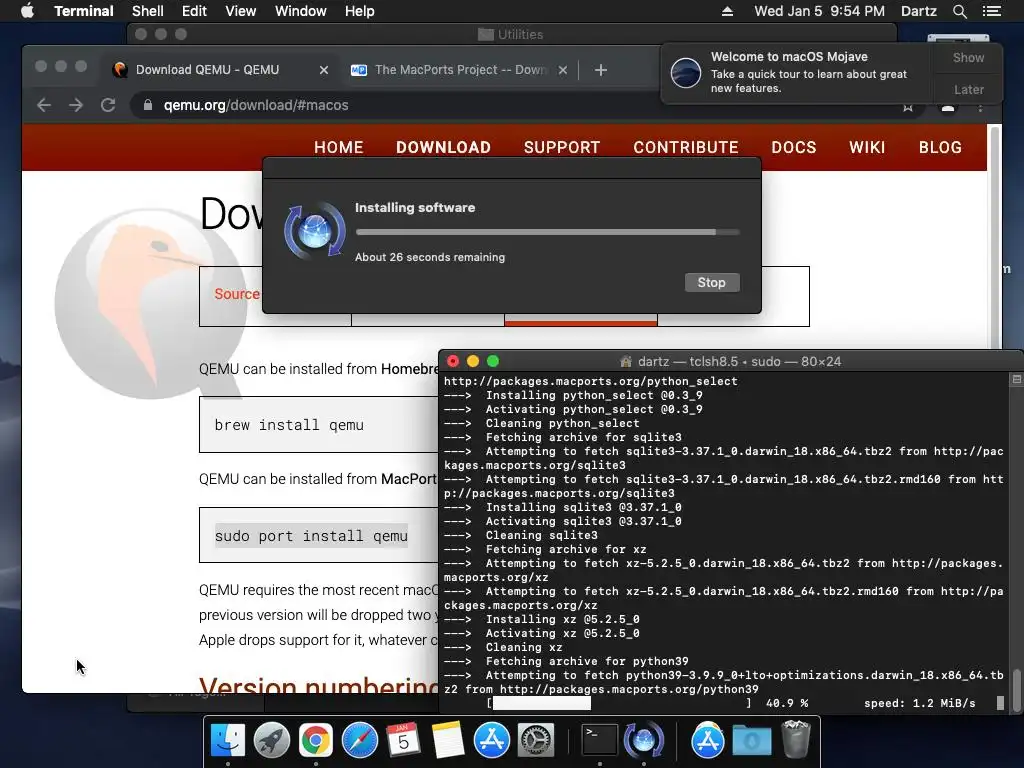Open Applications folder in Dock

(708, 741)
